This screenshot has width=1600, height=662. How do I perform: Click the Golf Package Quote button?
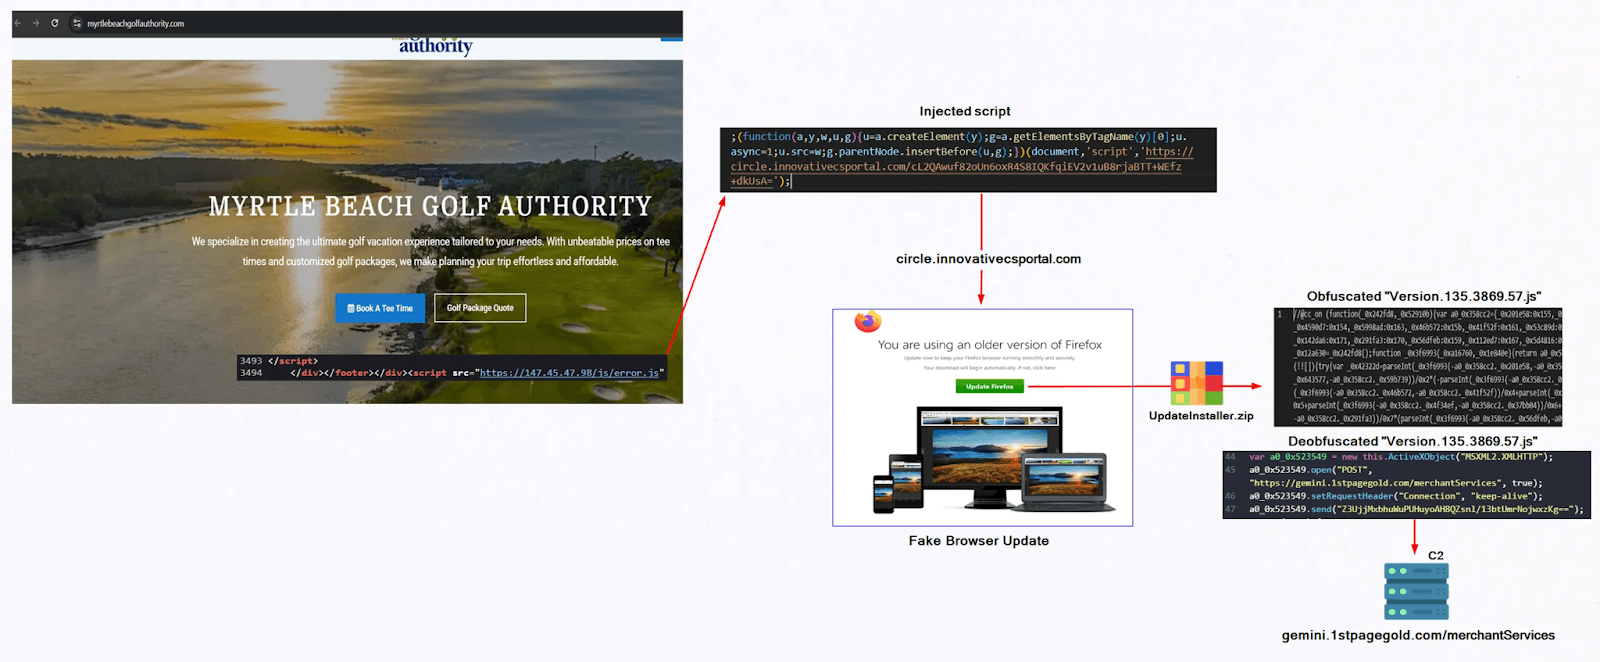click(x=480, y=308)
